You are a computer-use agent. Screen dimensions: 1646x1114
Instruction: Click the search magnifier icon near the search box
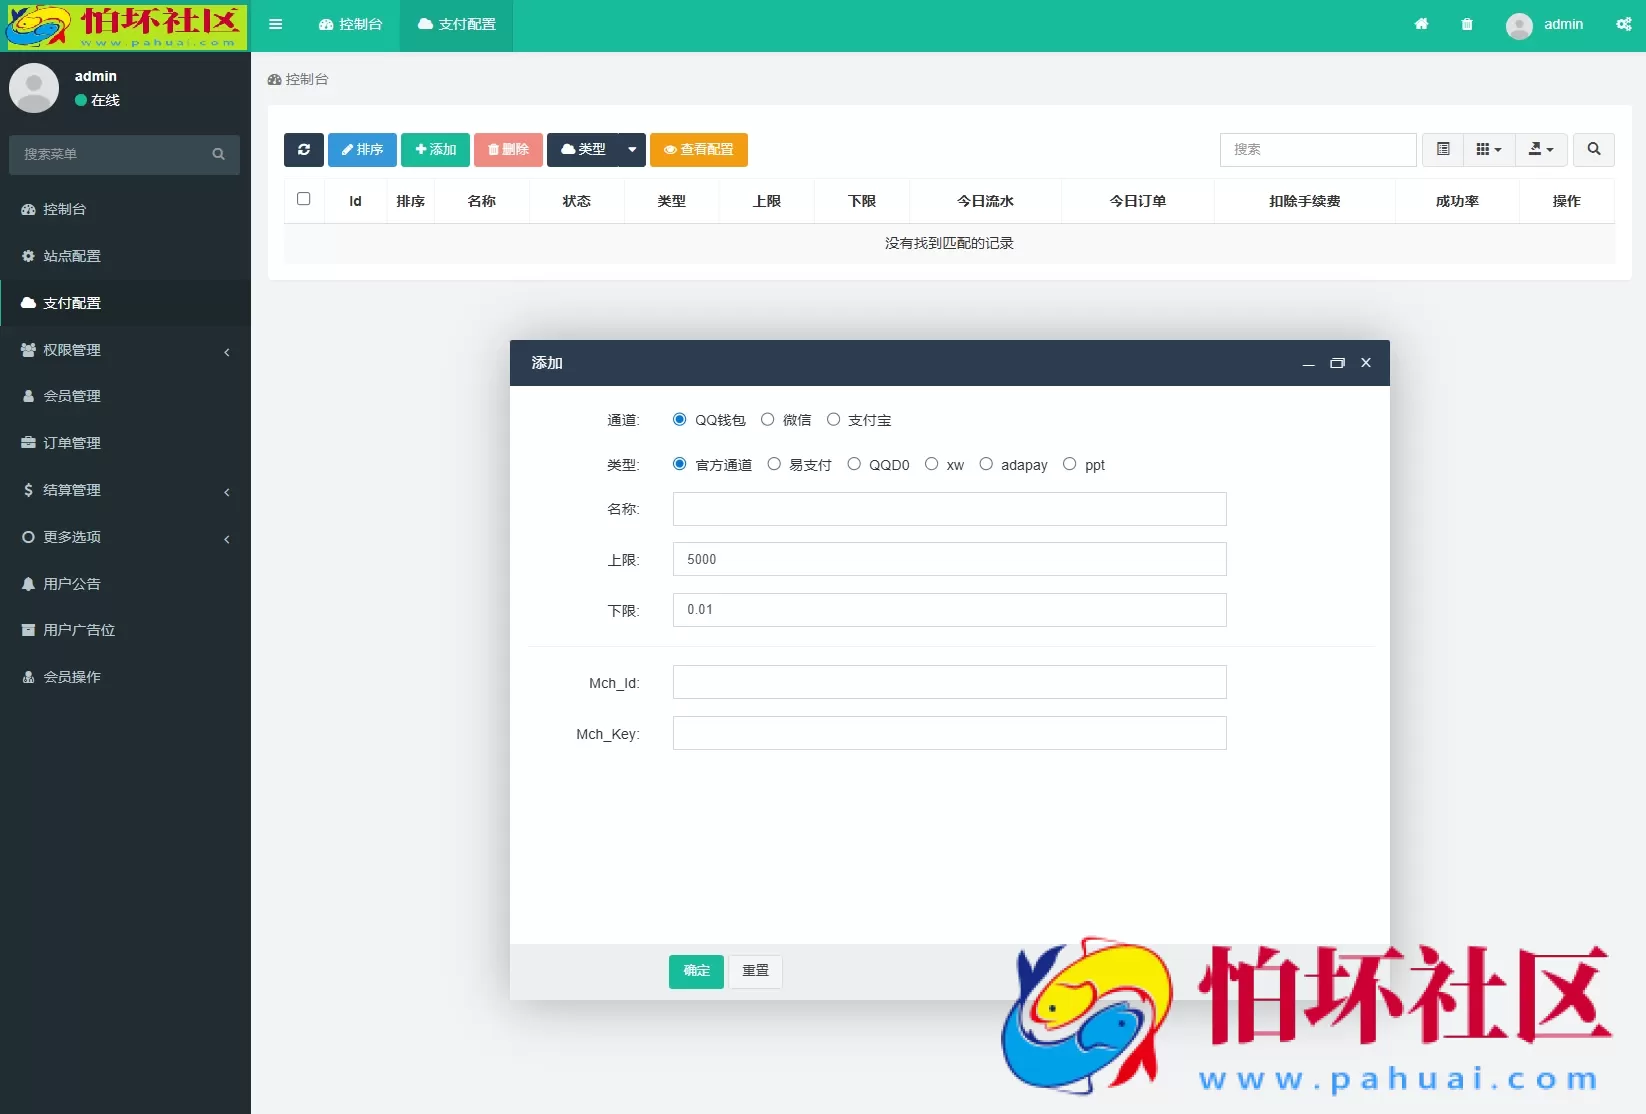tap(1593, 149)
